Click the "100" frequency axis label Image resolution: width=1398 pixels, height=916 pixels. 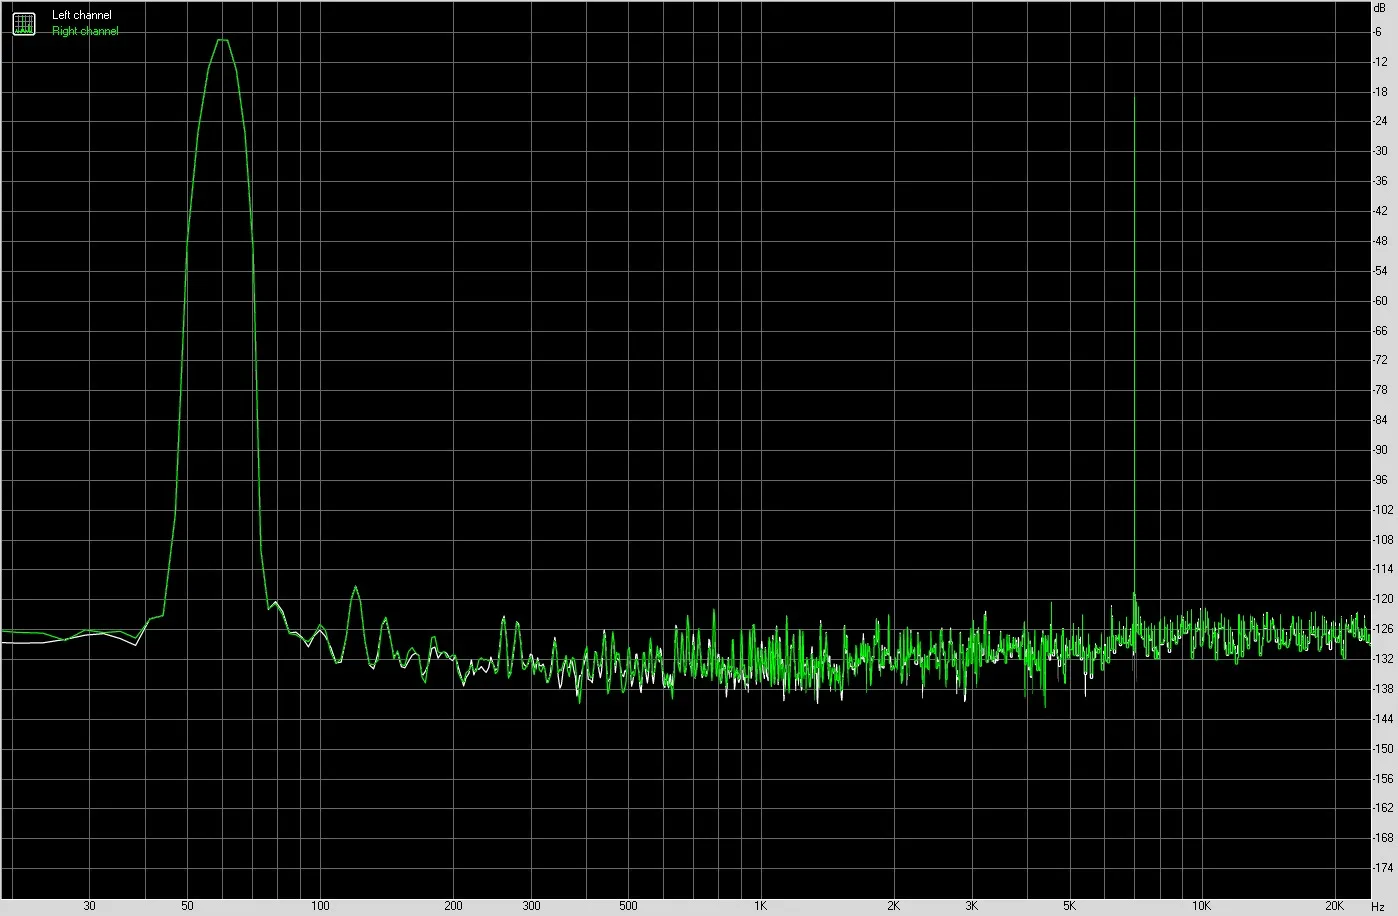(x=320, y=906)
